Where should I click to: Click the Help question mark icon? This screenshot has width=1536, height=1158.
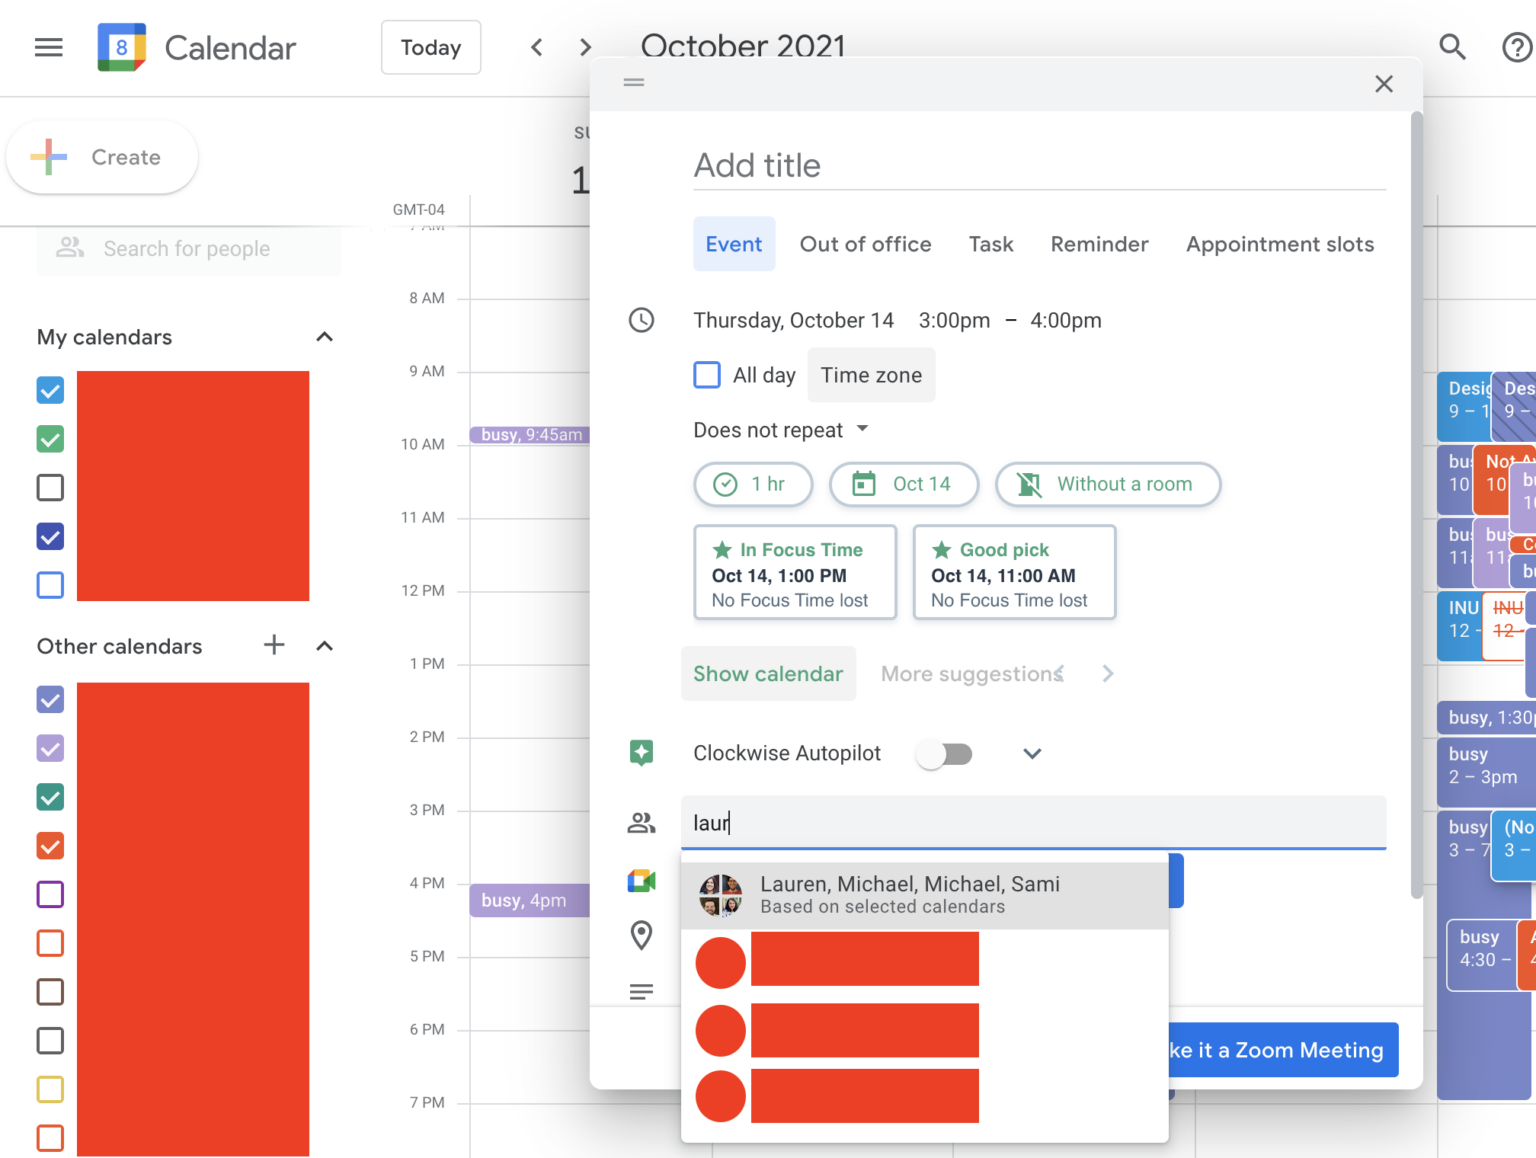(x=1516, y=47)
